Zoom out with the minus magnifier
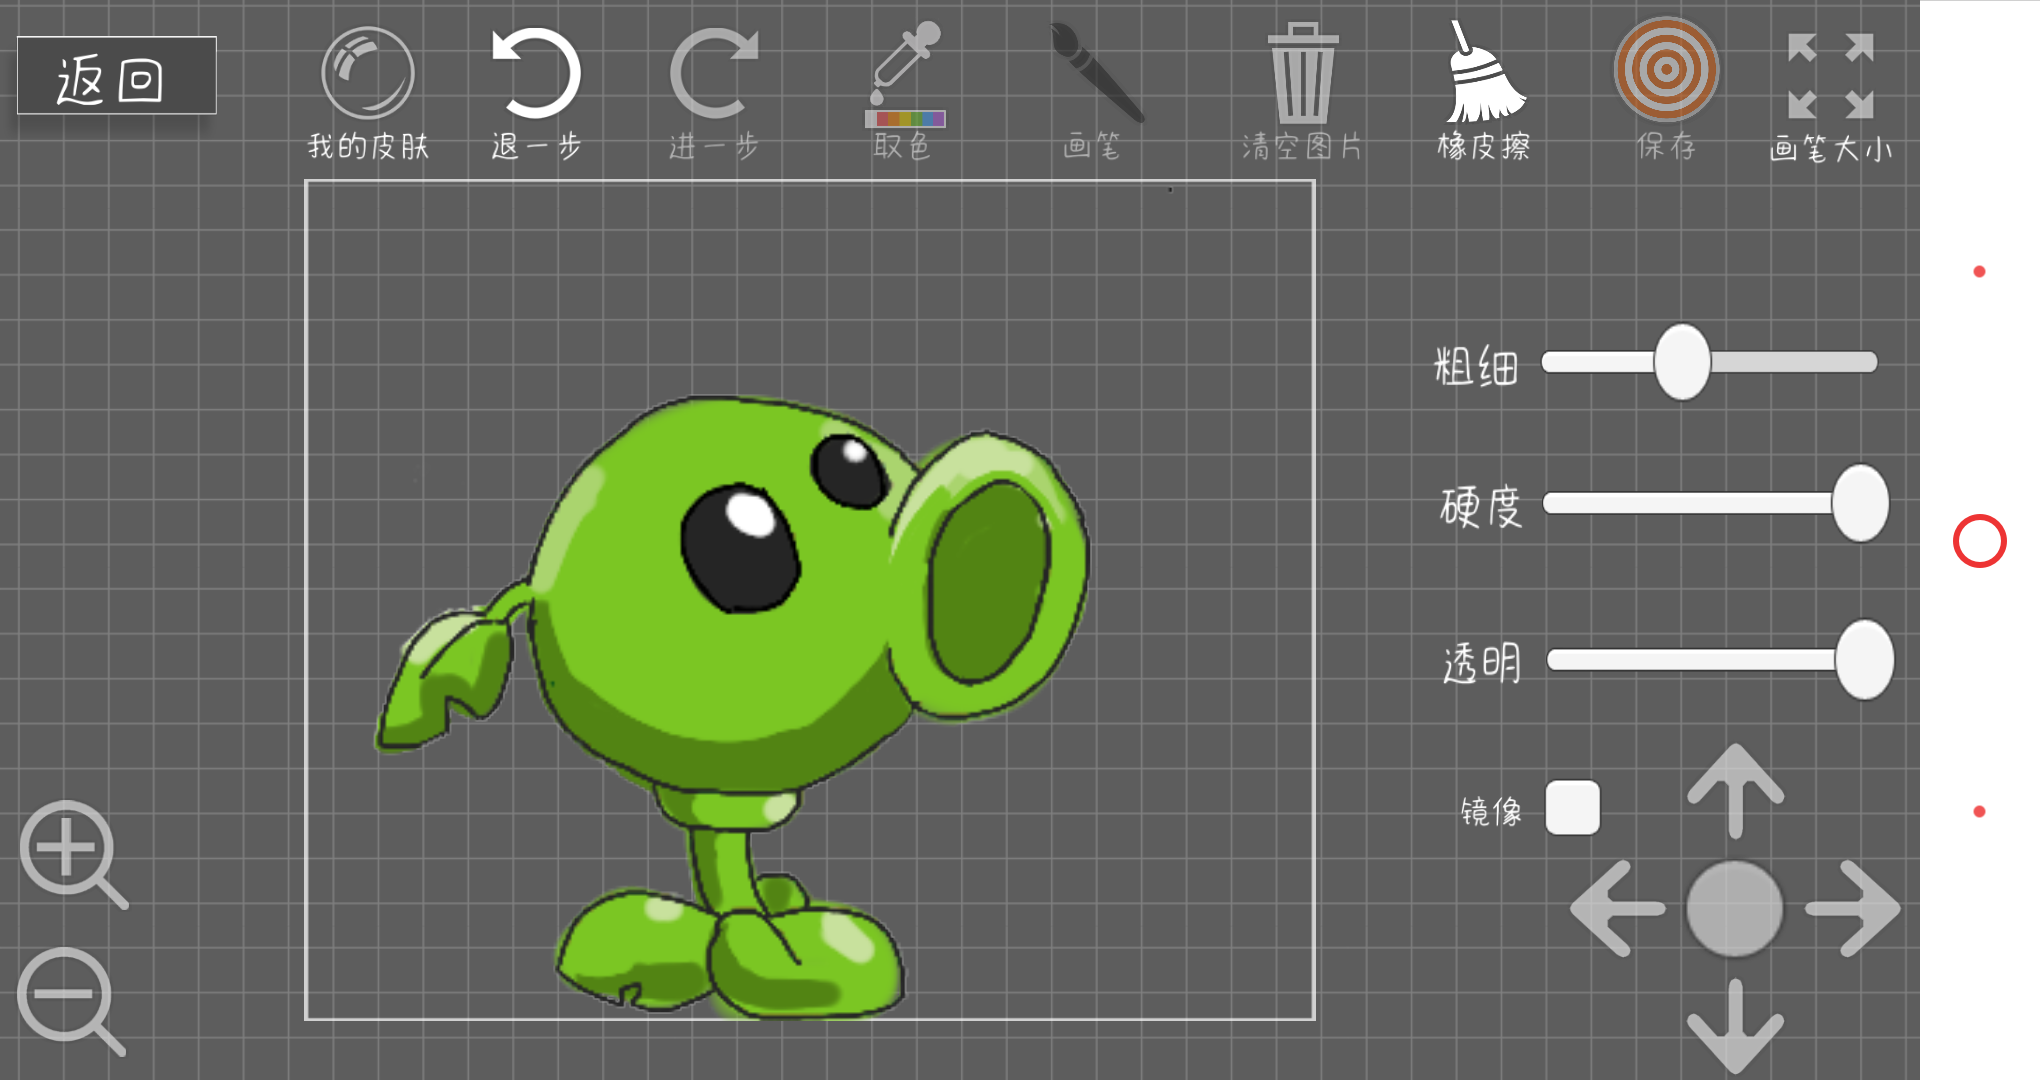 point(71,1001)
